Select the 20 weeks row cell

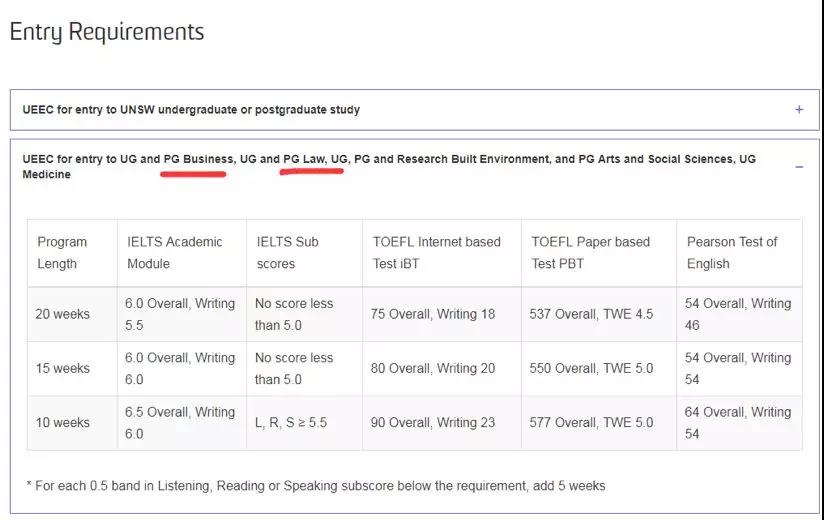coord(73,314)
